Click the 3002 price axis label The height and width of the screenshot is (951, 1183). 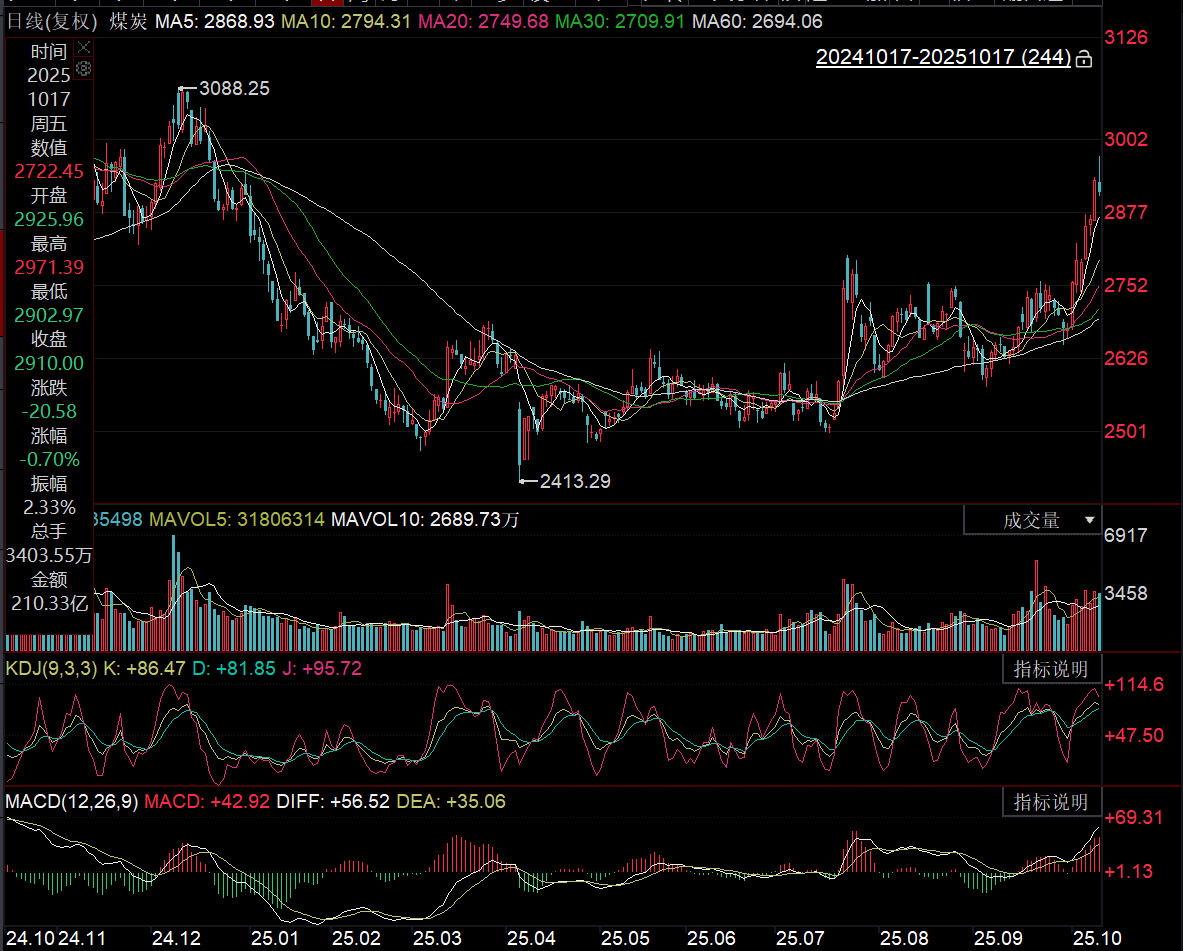pyautogui.click(x=1125, y=139)
